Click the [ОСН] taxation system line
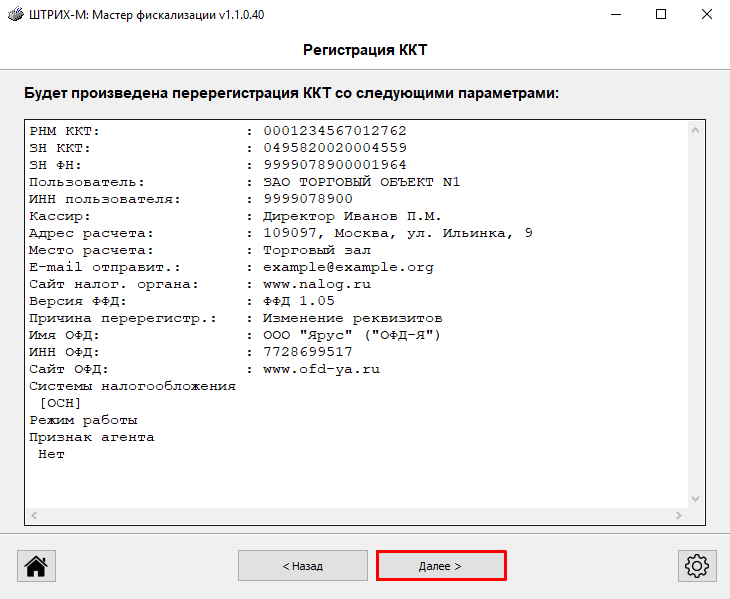 coord(59,403)
